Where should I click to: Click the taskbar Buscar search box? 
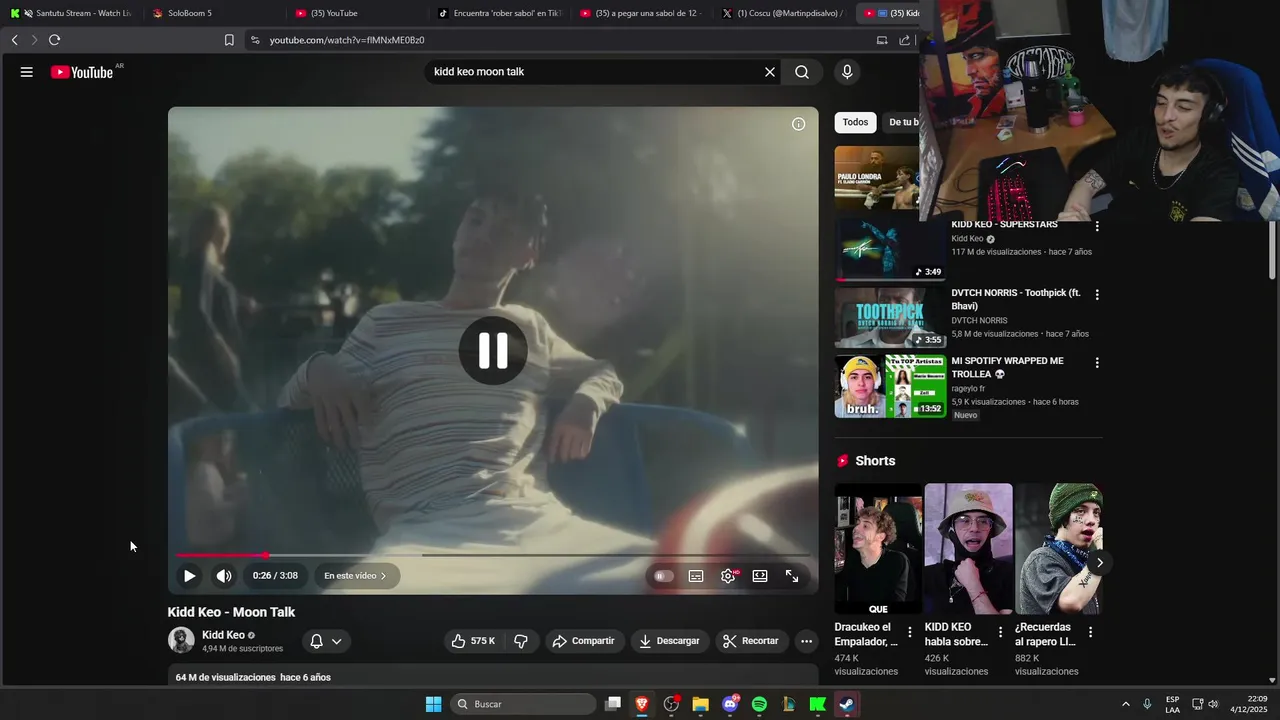(x=523, y=704)
